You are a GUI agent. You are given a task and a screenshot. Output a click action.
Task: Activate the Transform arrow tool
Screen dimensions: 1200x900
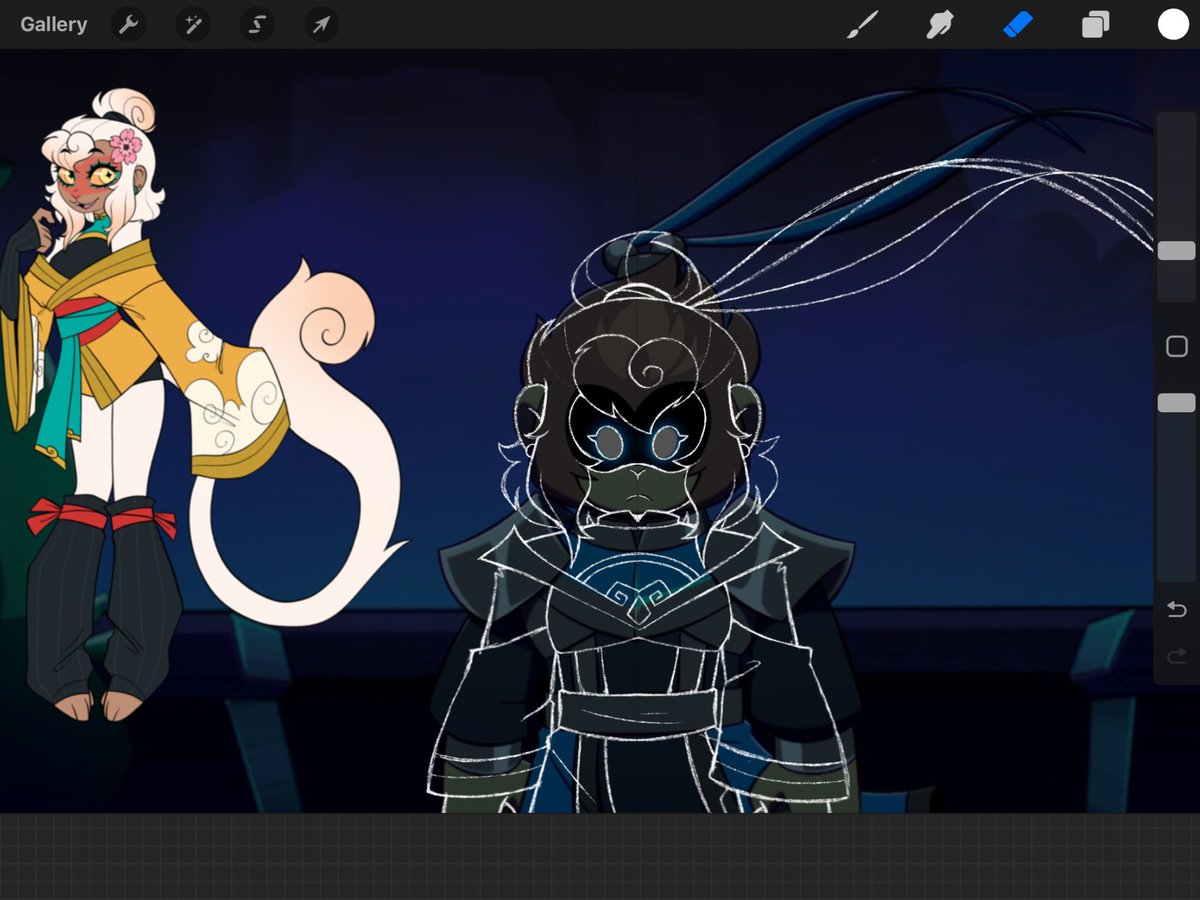(x=321, y=24)
